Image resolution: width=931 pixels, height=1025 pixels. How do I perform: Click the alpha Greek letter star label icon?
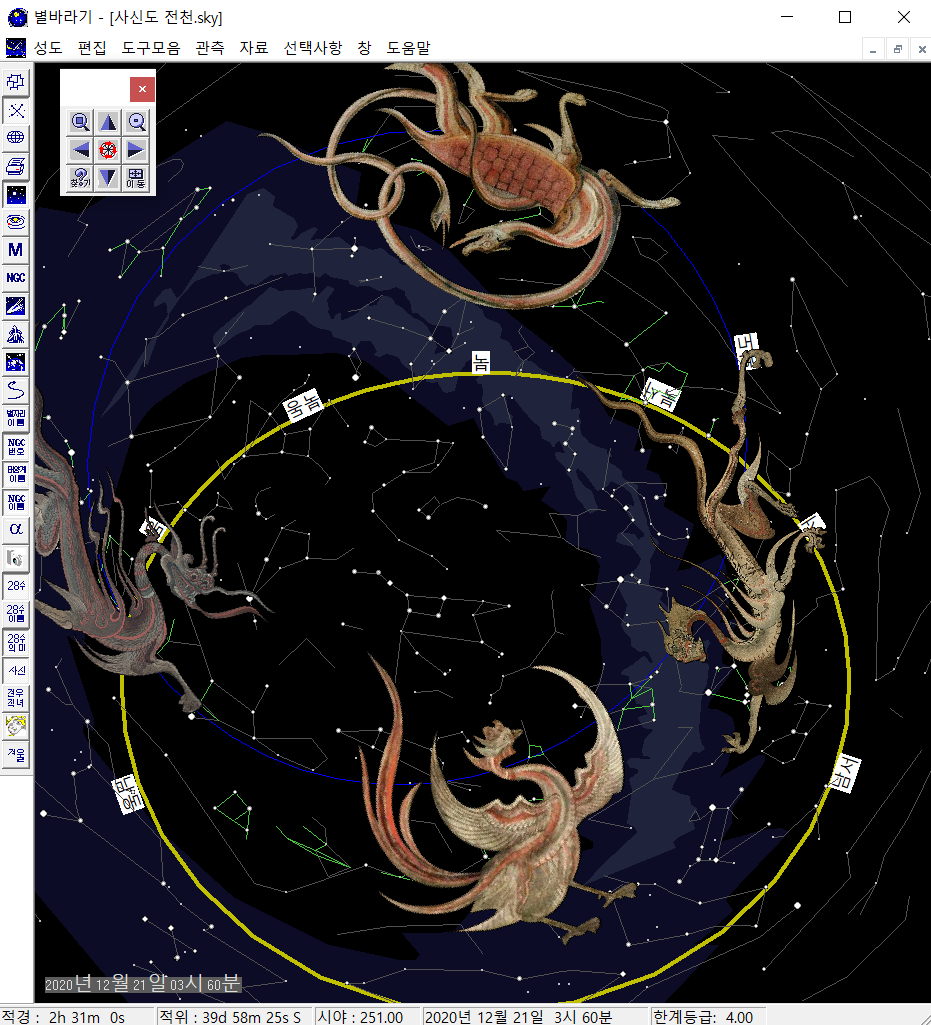click(x=16, y=529)
